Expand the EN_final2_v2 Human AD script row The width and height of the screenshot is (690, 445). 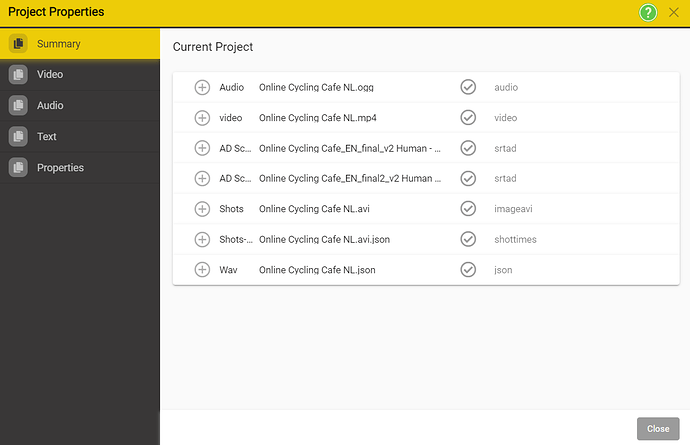[202, 178]
